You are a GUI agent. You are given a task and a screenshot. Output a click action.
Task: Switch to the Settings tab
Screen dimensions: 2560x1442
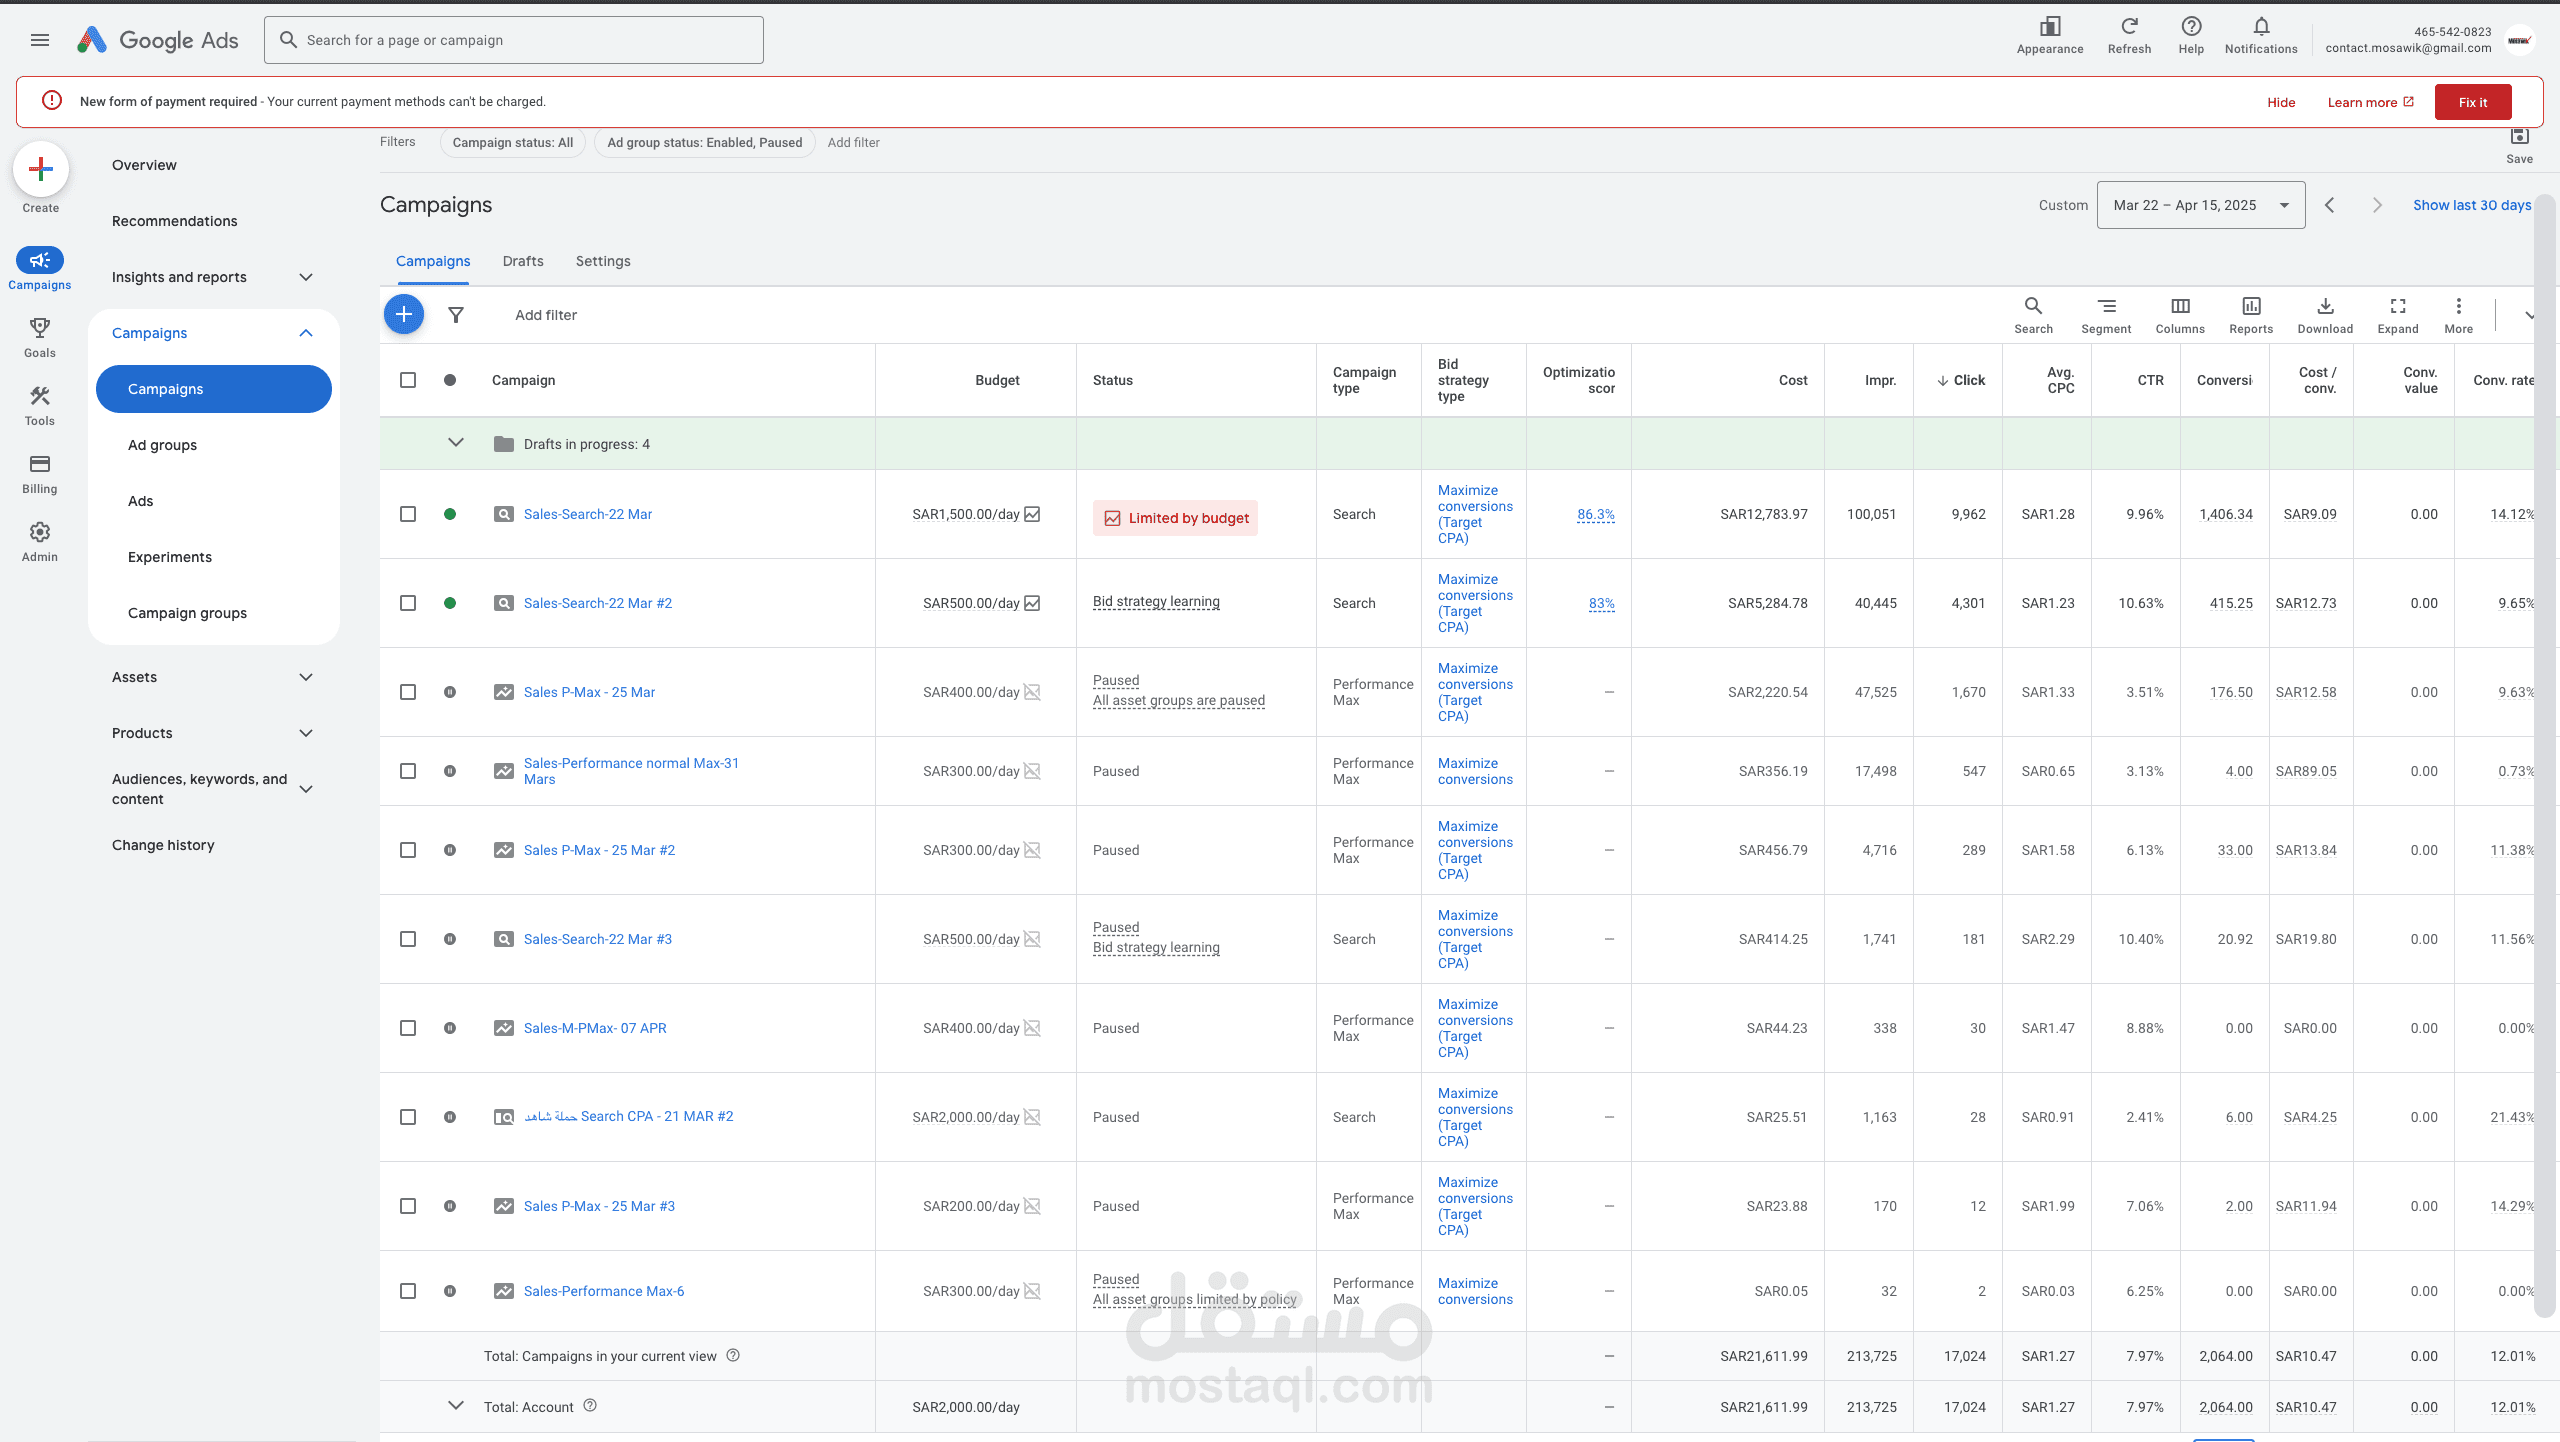(603, 261)
